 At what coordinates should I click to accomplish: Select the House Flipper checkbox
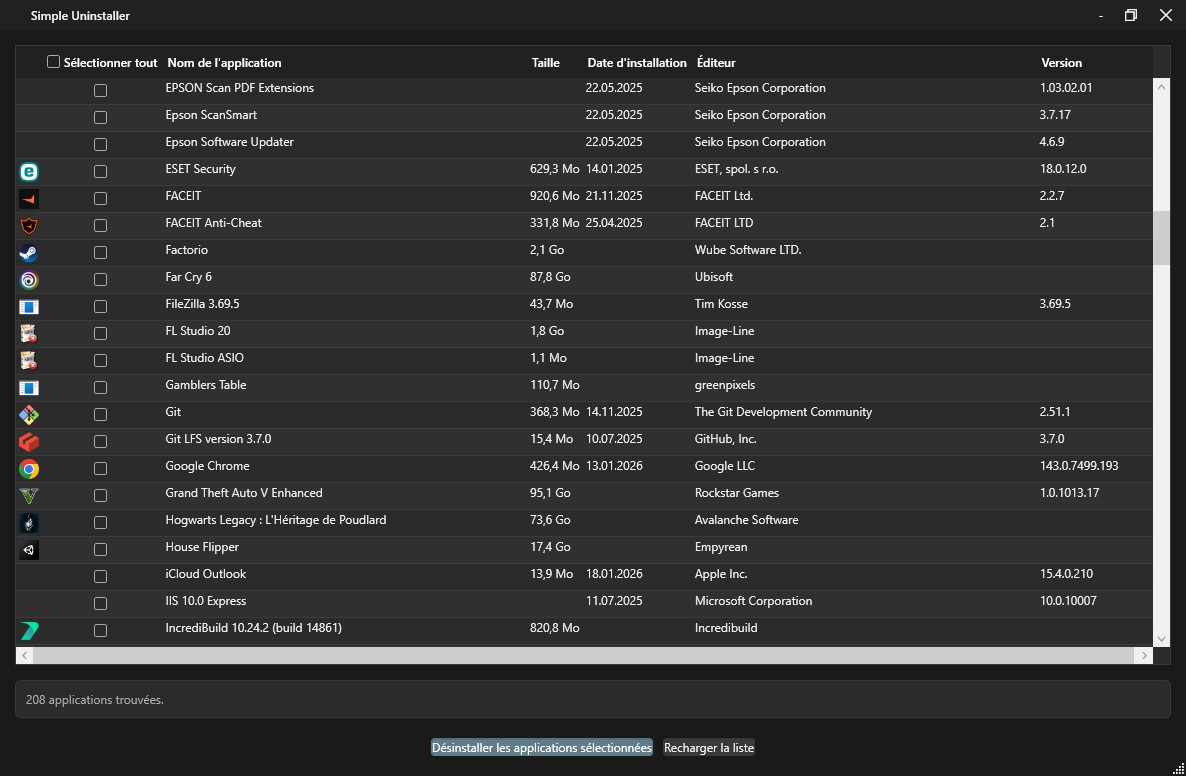coord(100,550)
